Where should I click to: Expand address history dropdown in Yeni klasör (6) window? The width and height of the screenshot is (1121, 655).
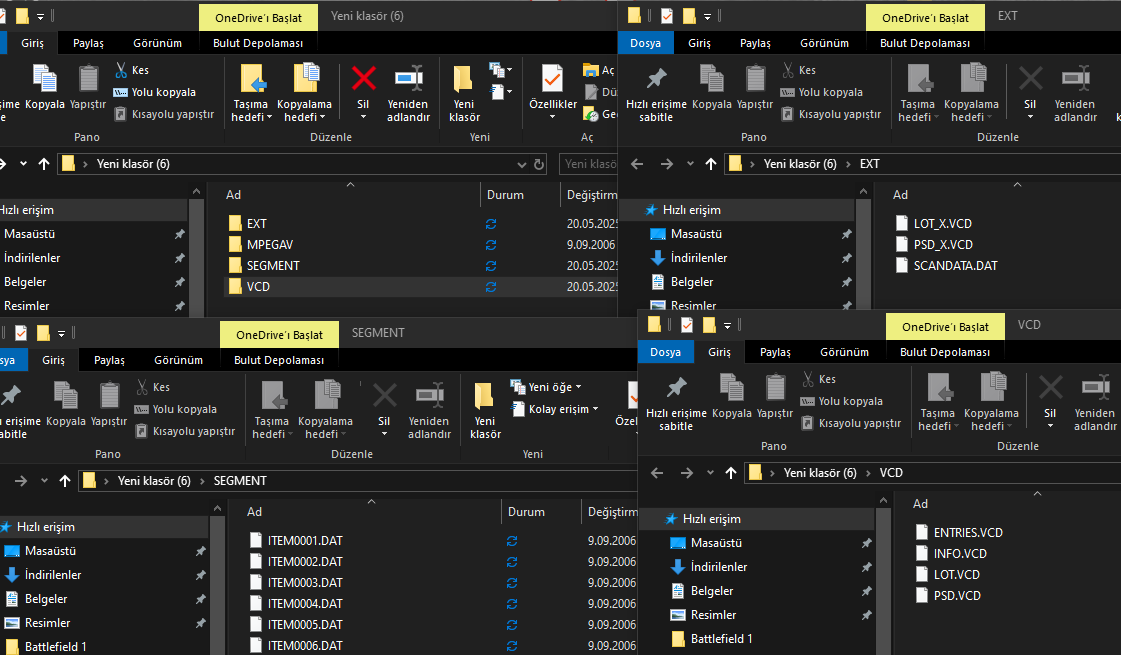(522, 164)
